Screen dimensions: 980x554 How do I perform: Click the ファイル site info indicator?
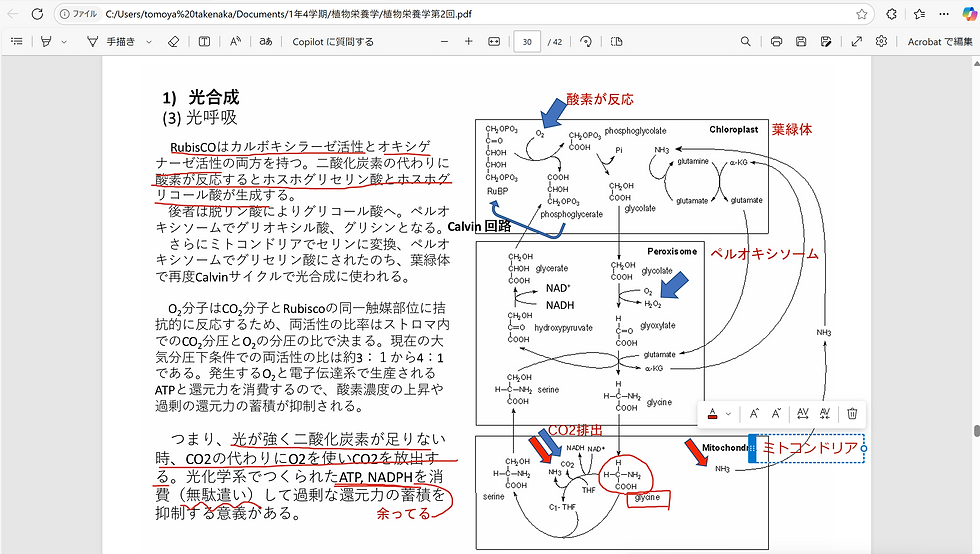(78, 14)
